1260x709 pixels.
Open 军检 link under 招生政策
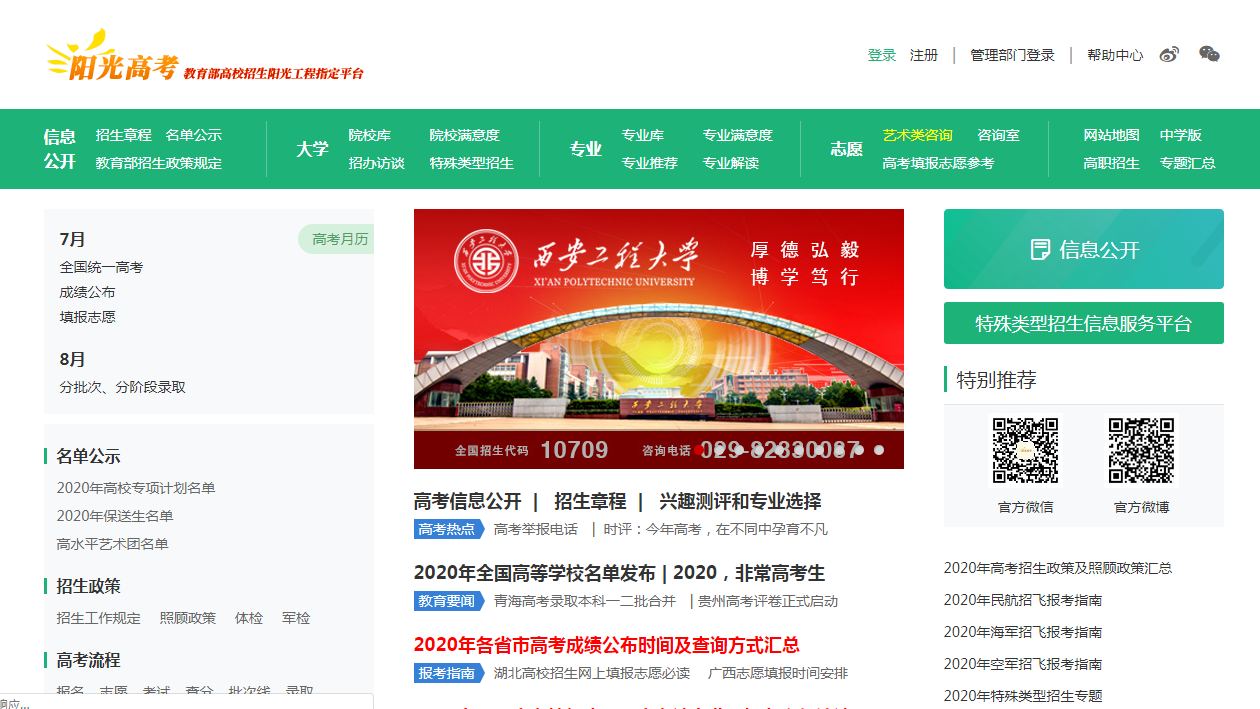296,618
